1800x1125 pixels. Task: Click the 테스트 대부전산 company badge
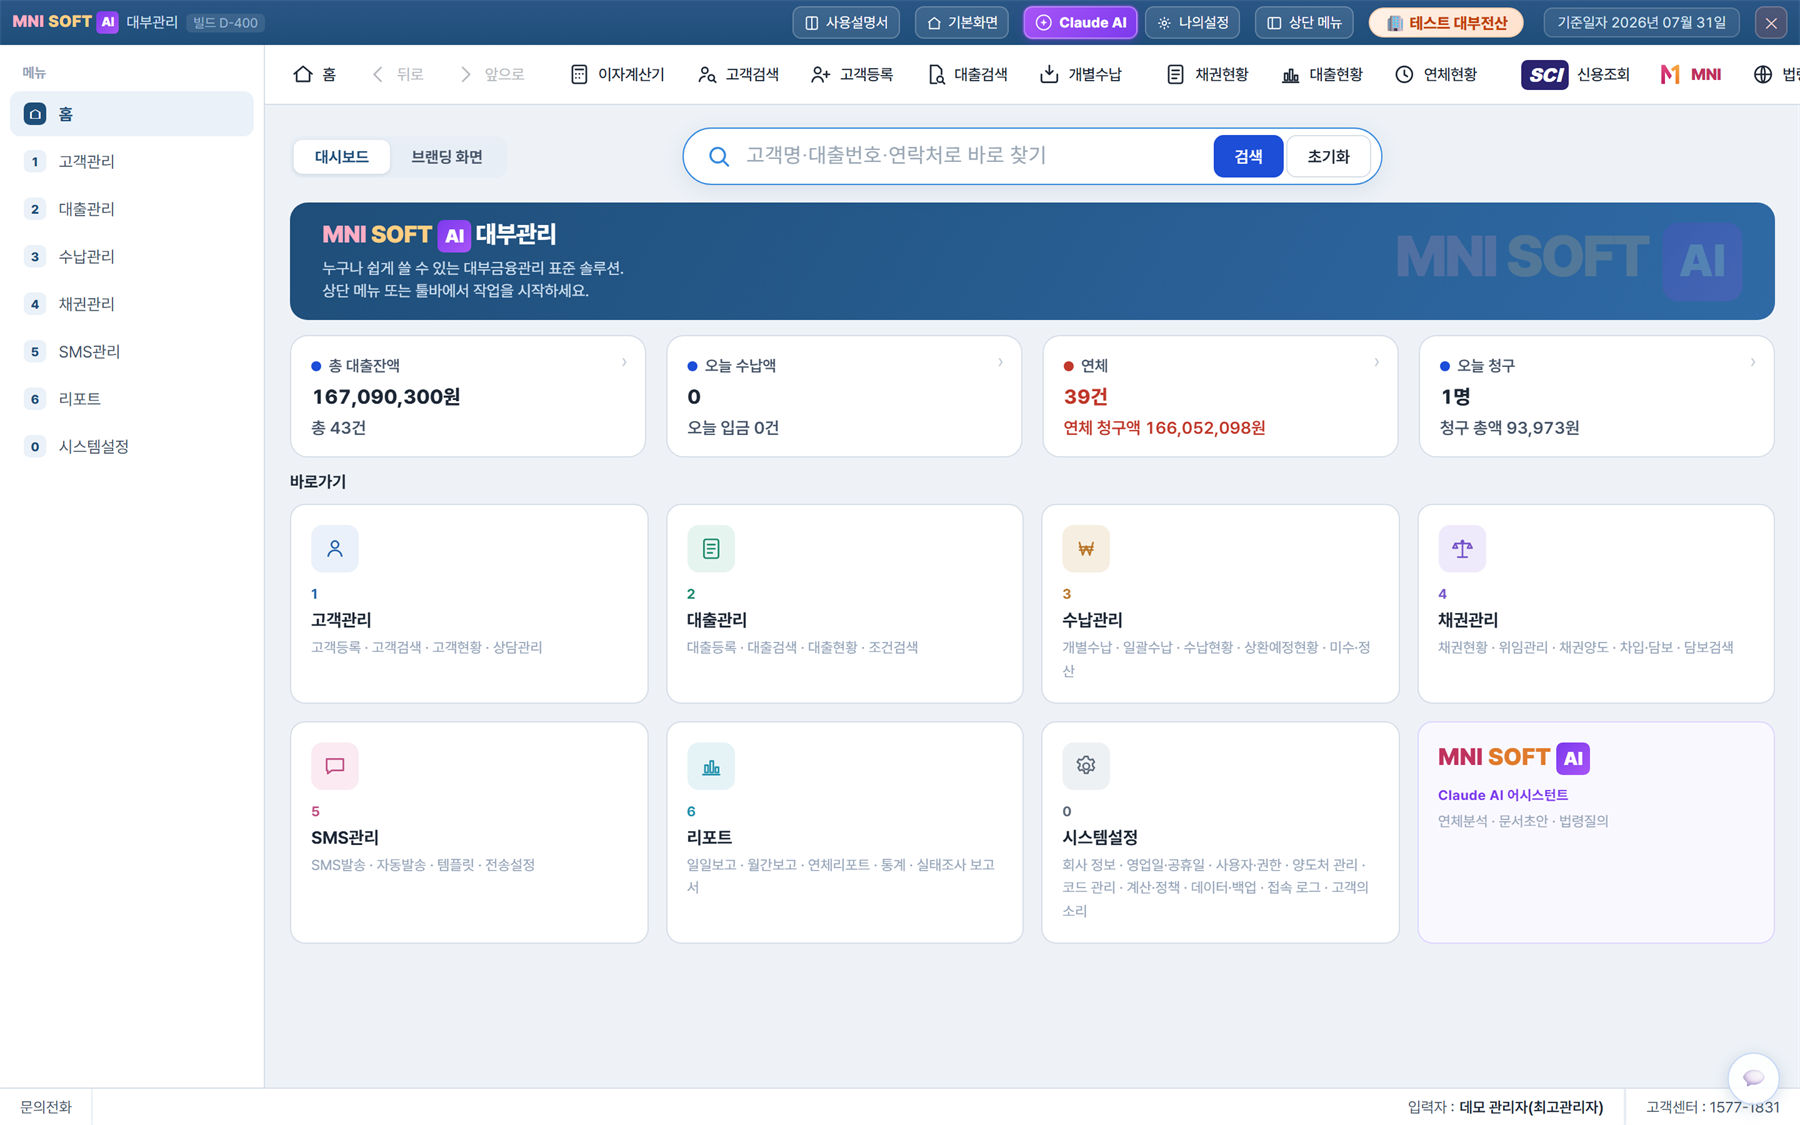click(x=1446, y=22)
